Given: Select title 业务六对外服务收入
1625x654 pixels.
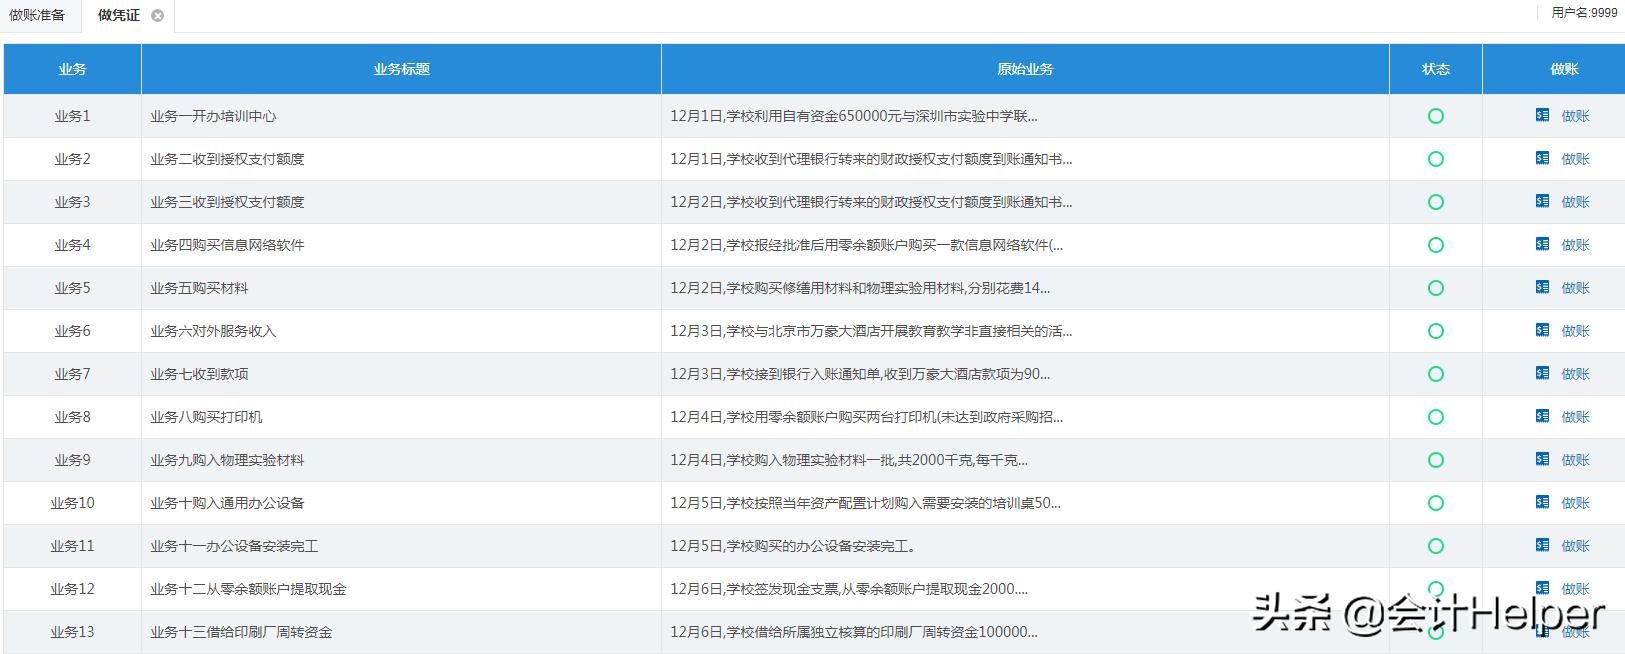Looking at the screenshot, I should point(213,331).
